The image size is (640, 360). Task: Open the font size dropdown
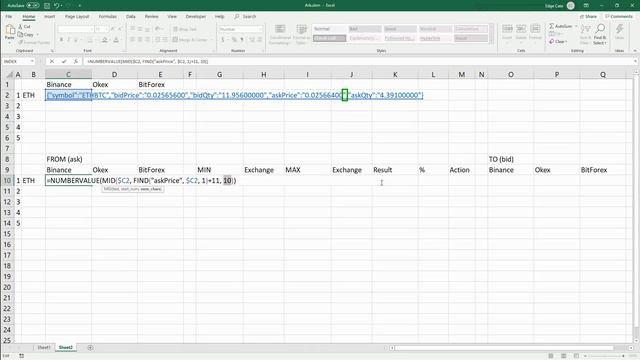[106, 29]
